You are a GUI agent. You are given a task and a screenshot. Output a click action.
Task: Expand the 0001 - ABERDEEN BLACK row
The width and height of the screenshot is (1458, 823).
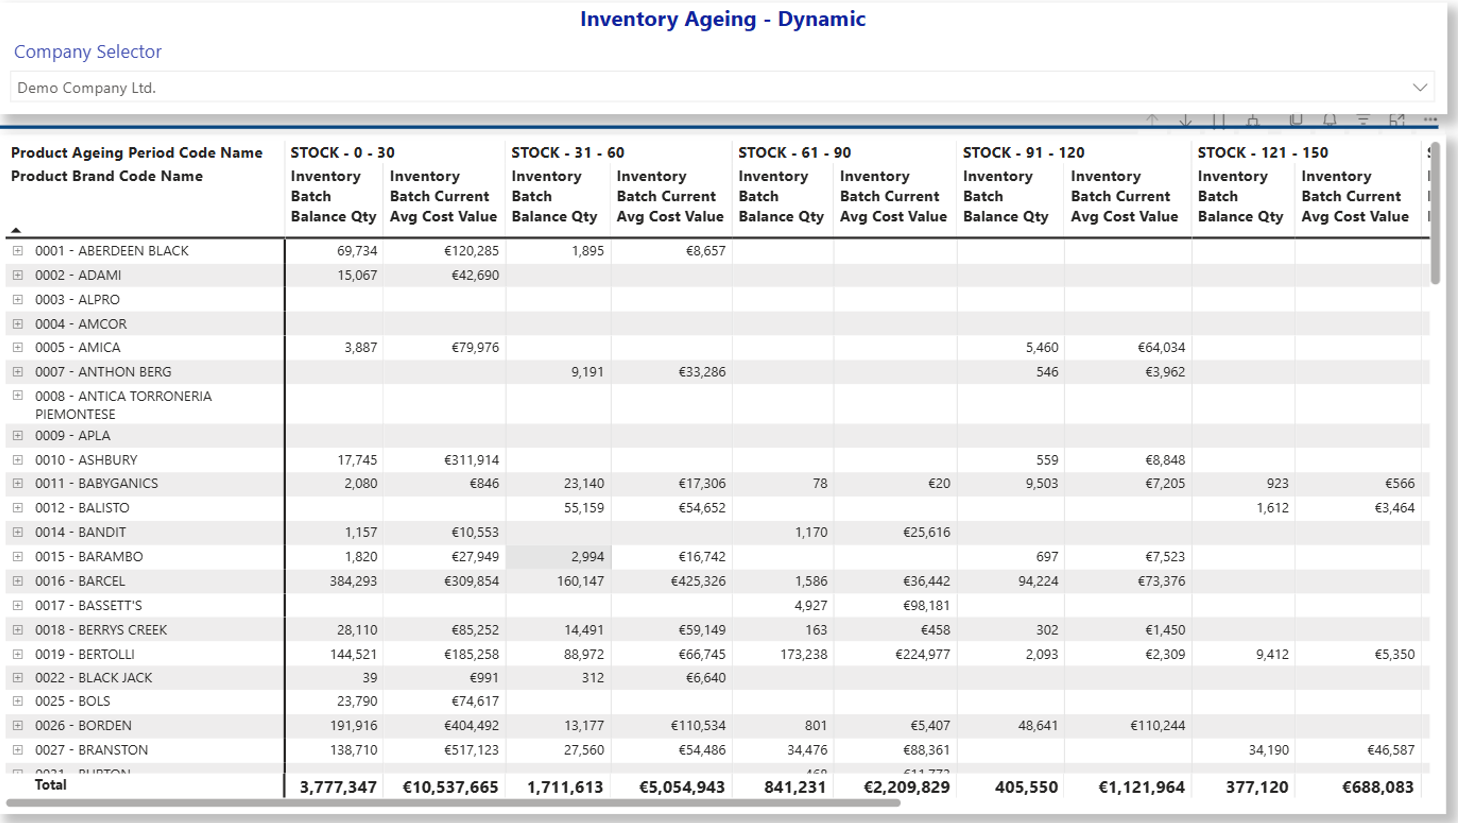point(18,251)
